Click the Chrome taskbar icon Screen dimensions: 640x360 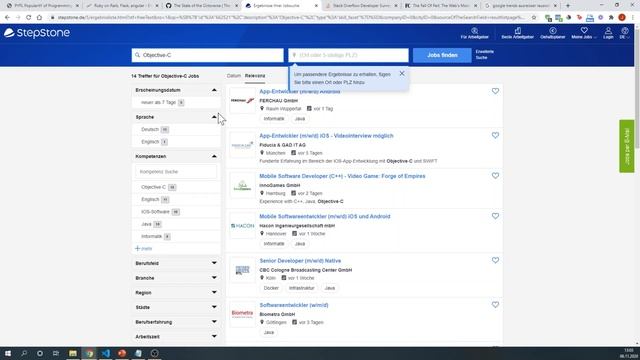click(x=89, y=353)
